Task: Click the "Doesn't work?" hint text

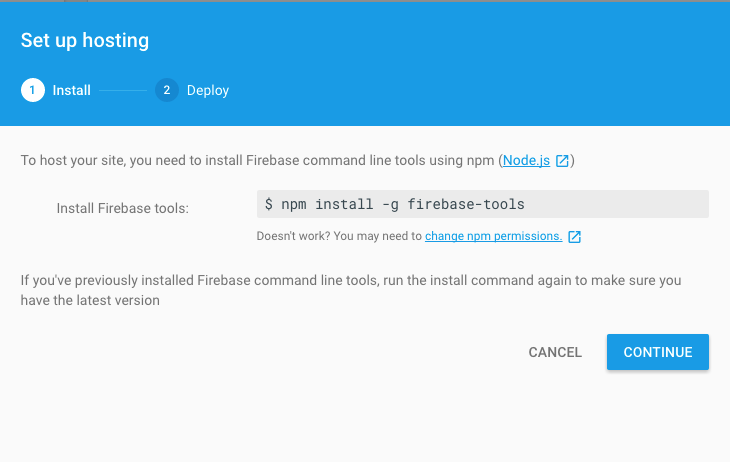Action: (340, 236)
